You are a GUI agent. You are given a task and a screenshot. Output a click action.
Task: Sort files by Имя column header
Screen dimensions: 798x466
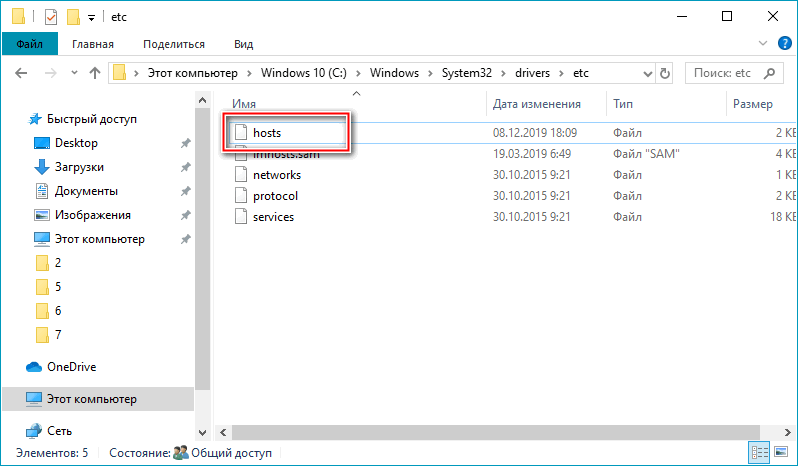tap(244, 104)
